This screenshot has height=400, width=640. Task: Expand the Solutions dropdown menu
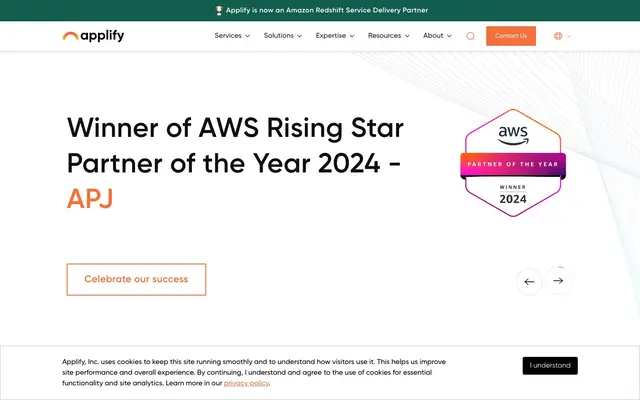(x=283, y=36)
